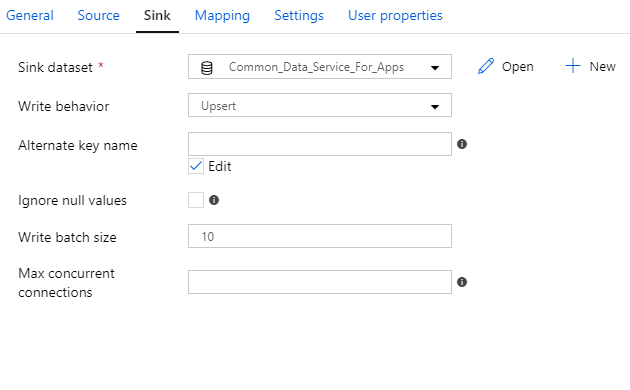Select the Common_Data_Service_For_Apps dataset box
This screenshot has width=630, height=390.
click(x=320, y=67)
